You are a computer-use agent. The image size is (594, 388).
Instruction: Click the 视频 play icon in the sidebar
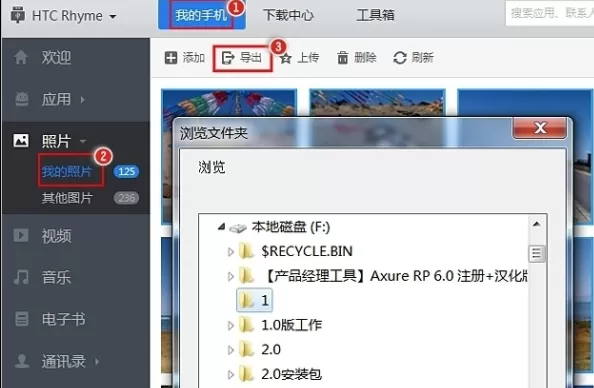pyautogui.click(x=21, y=235)
